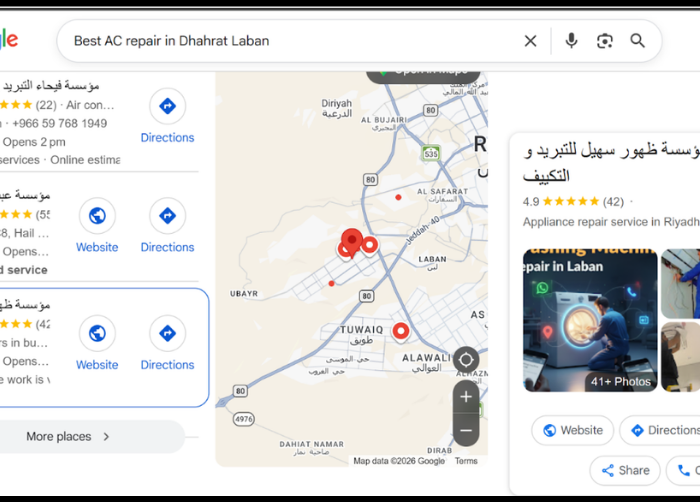Open map Terms link

466,461
